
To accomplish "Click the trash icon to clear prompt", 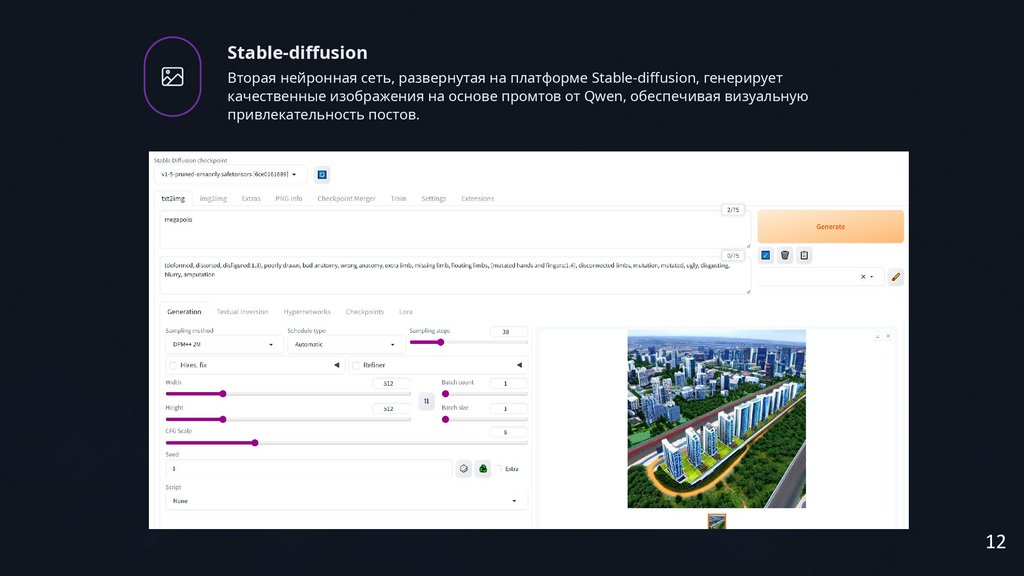I will pyautogui.click(x=785, y=255).
